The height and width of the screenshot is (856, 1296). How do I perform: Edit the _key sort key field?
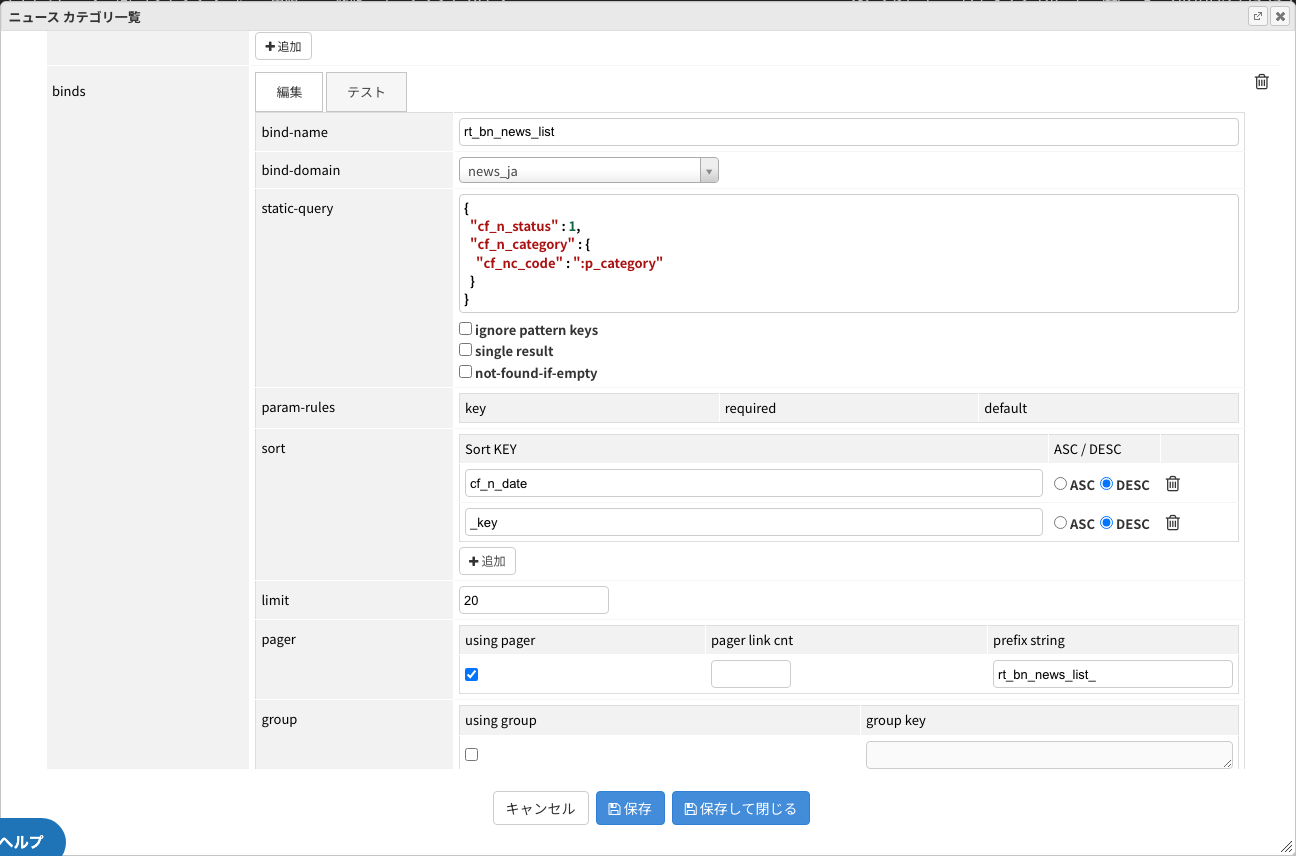coord(754,523)
